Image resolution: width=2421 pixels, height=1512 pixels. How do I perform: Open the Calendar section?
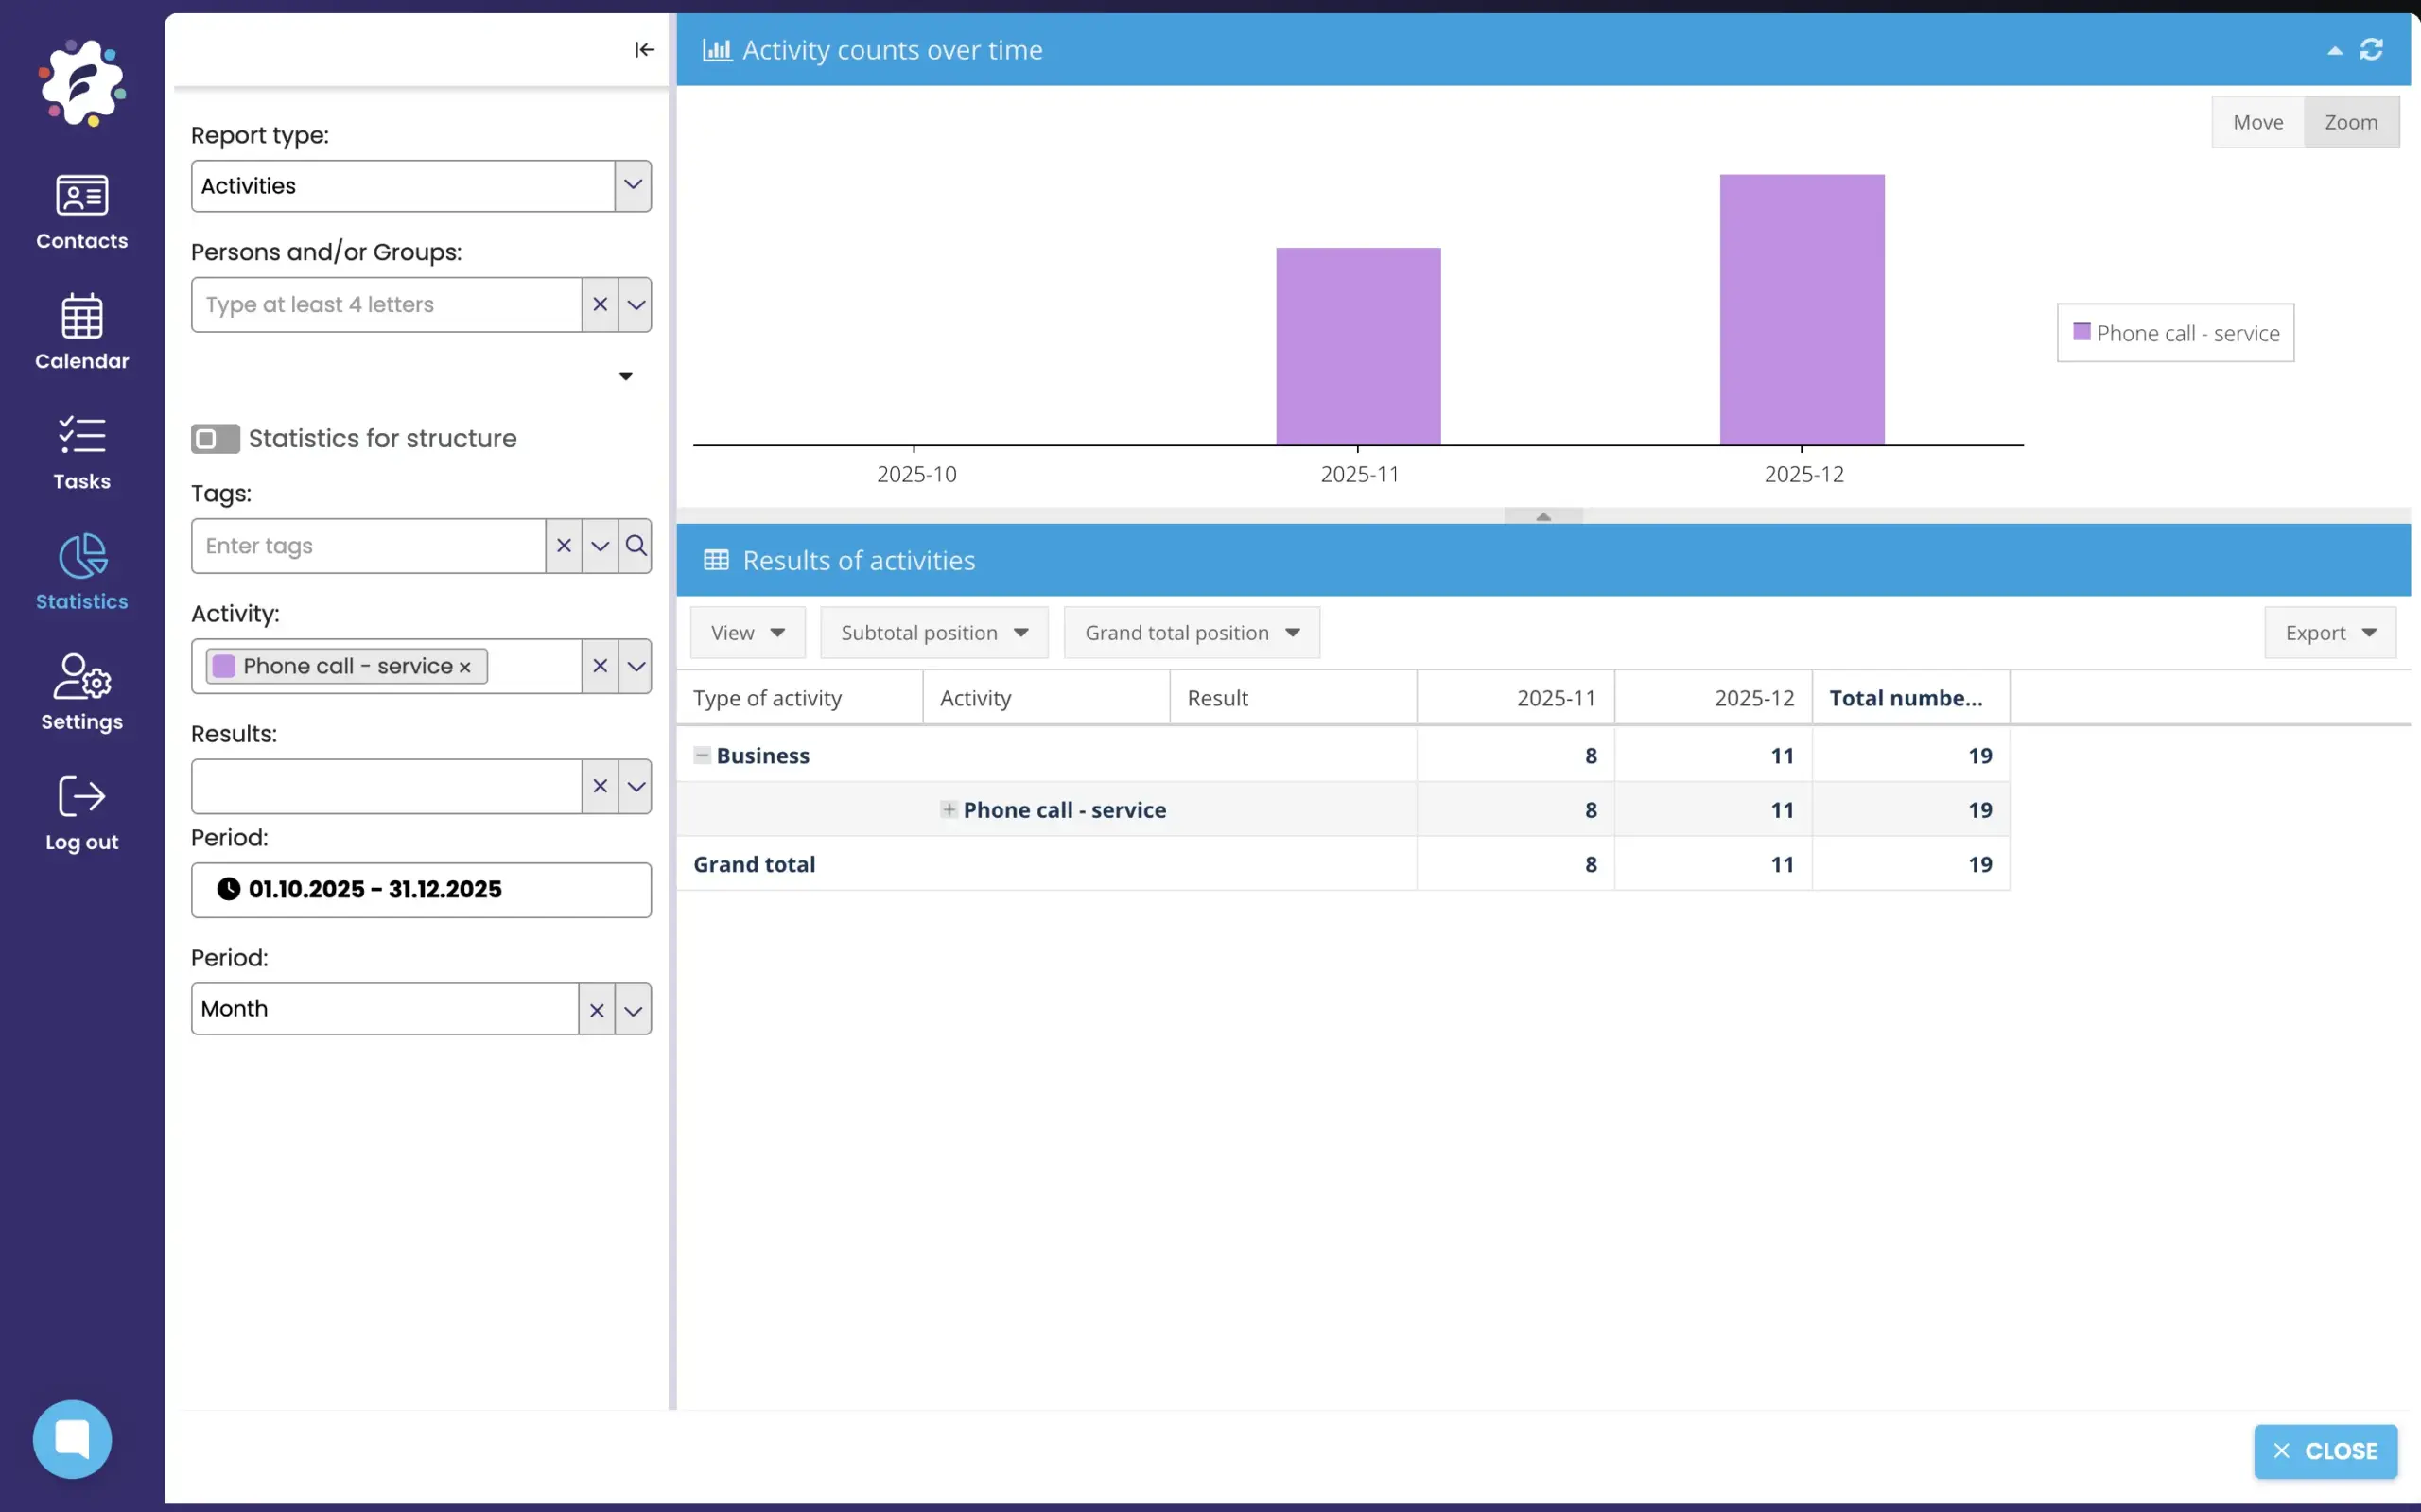[x=81, y=332]
